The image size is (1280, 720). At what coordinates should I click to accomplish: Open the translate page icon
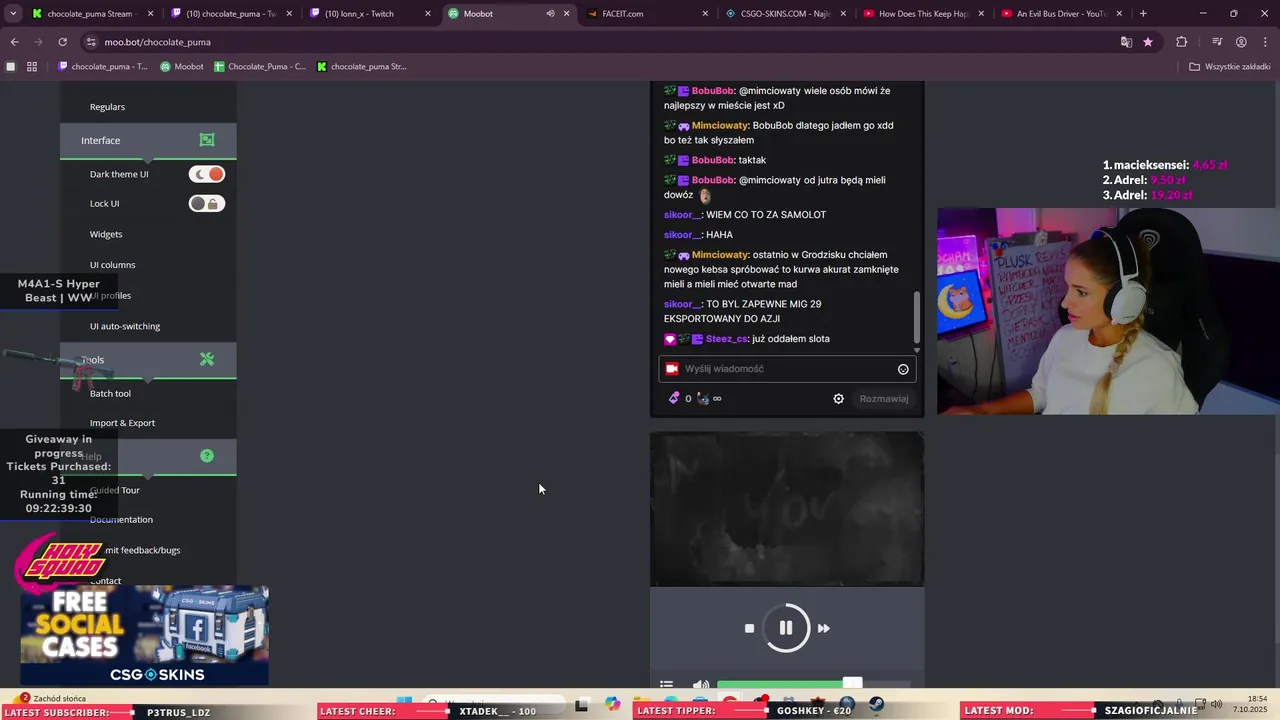[1126, 42]
